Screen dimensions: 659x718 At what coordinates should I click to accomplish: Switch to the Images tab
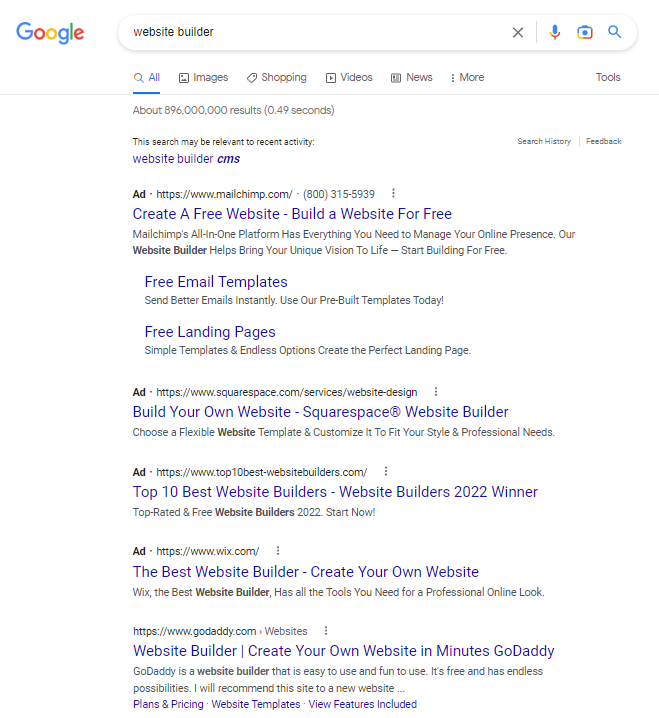[x=203, y=77]
